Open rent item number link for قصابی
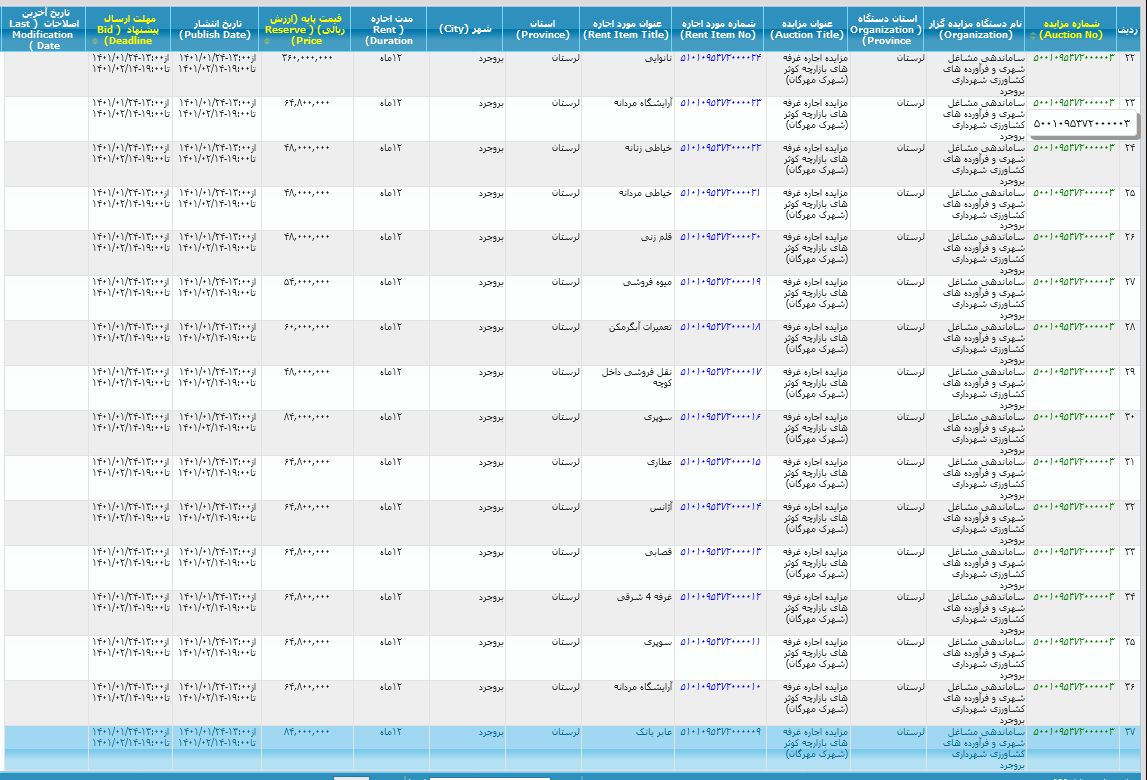This screenshot has width=1147, height=780. click(x=720, y=552)
